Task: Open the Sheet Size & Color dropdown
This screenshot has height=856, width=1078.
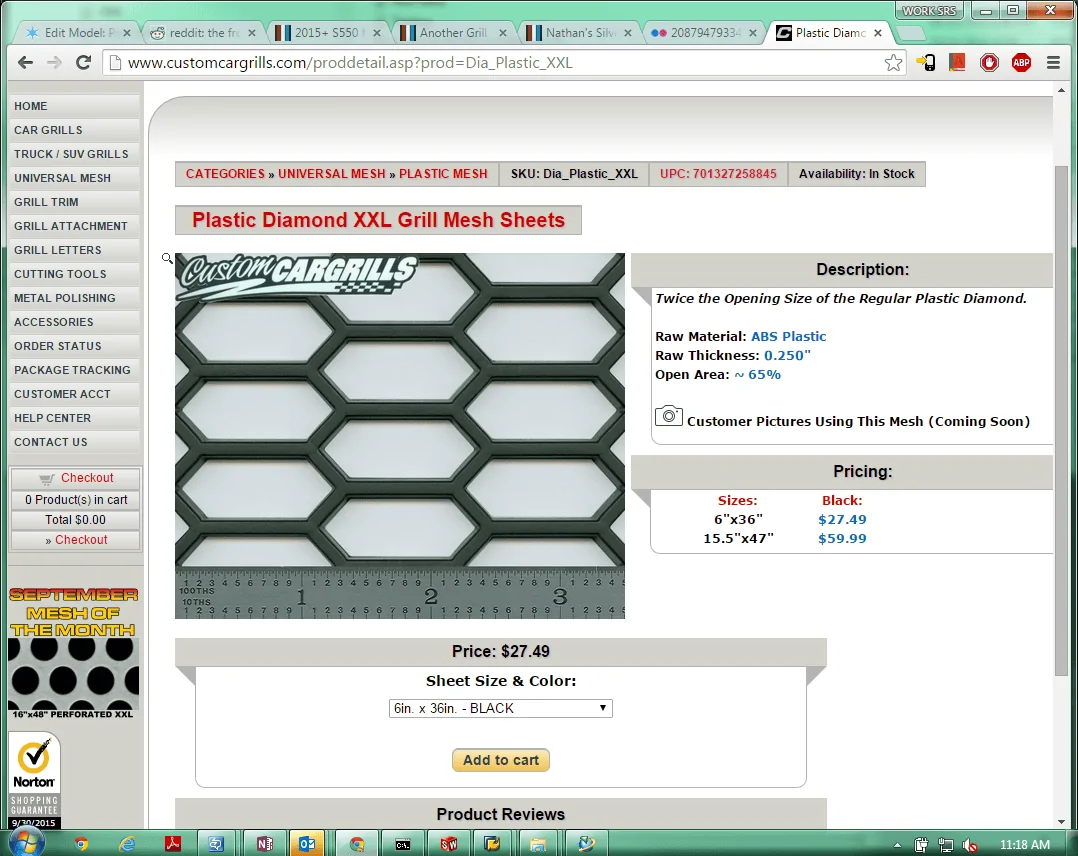Action: 500,708
